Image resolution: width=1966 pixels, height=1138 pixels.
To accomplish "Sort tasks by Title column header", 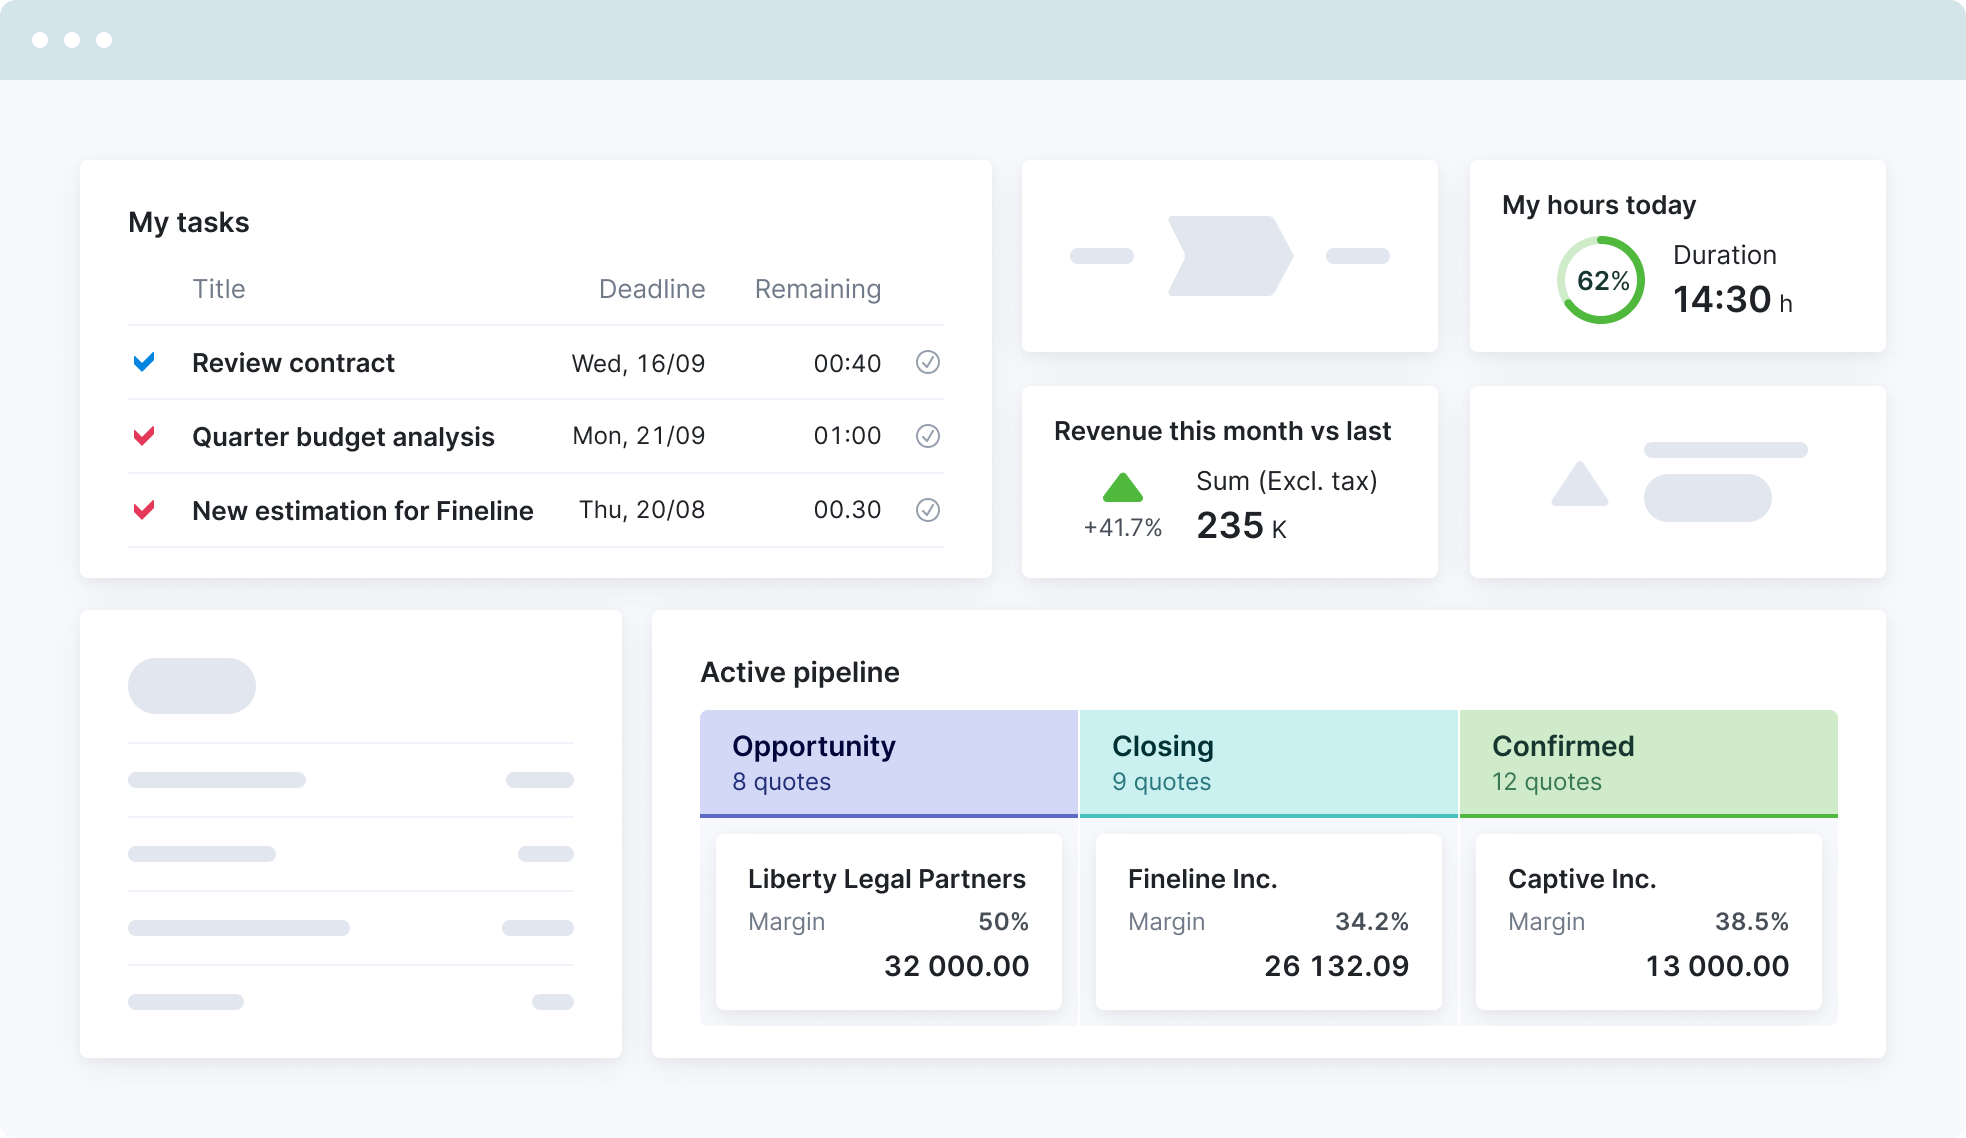I will click(219, 289).
